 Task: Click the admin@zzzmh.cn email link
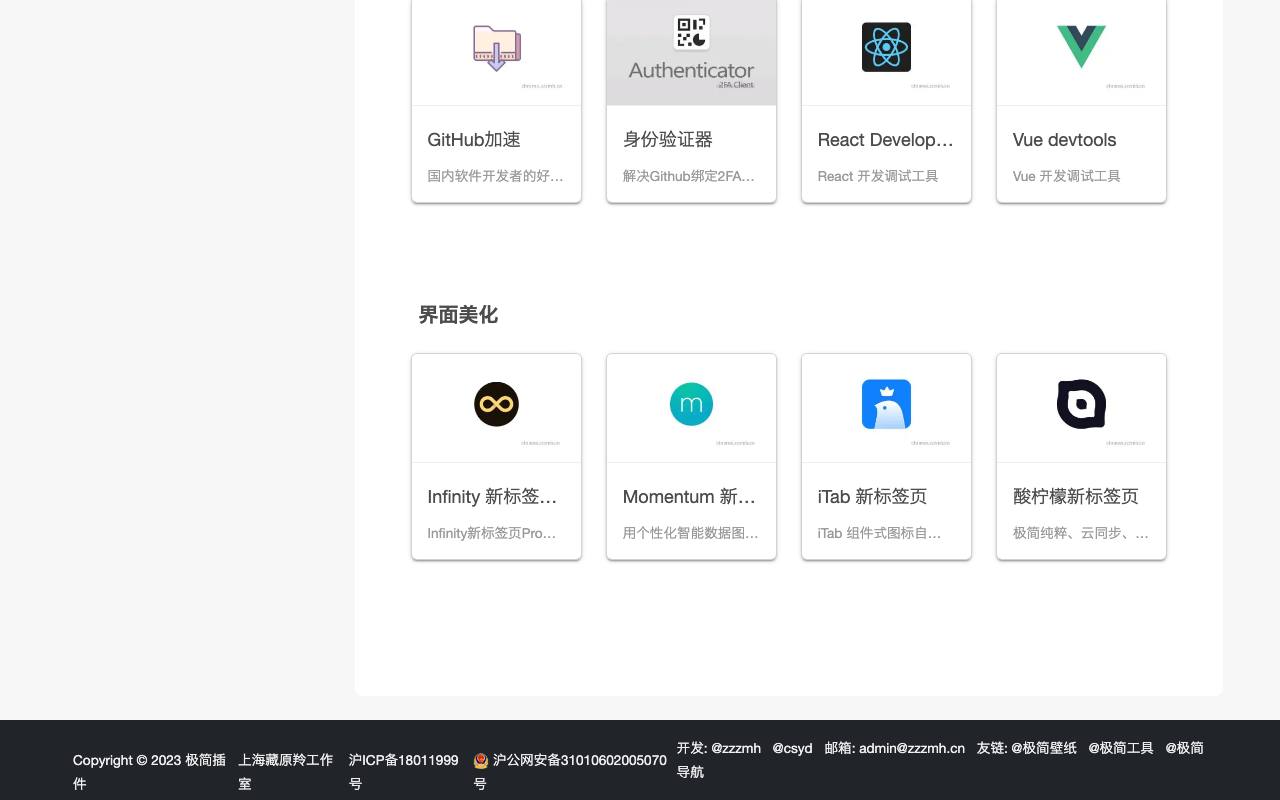click(x=912, y=748)
